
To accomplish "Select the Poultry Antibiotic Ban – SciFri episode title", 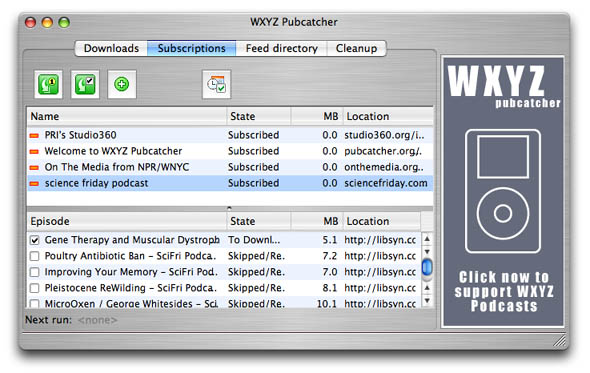I will 130,256.
